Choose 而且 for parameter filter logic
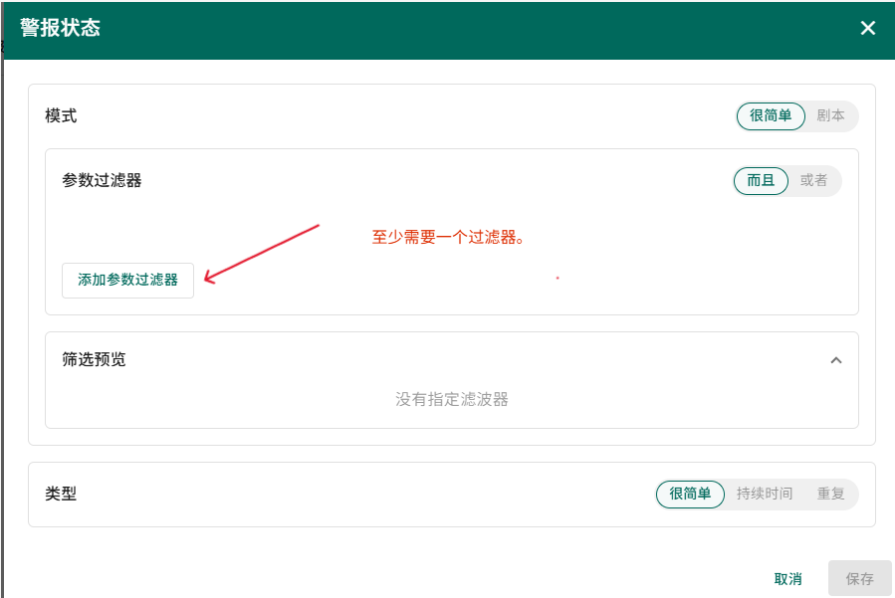 tap(760, 181)
